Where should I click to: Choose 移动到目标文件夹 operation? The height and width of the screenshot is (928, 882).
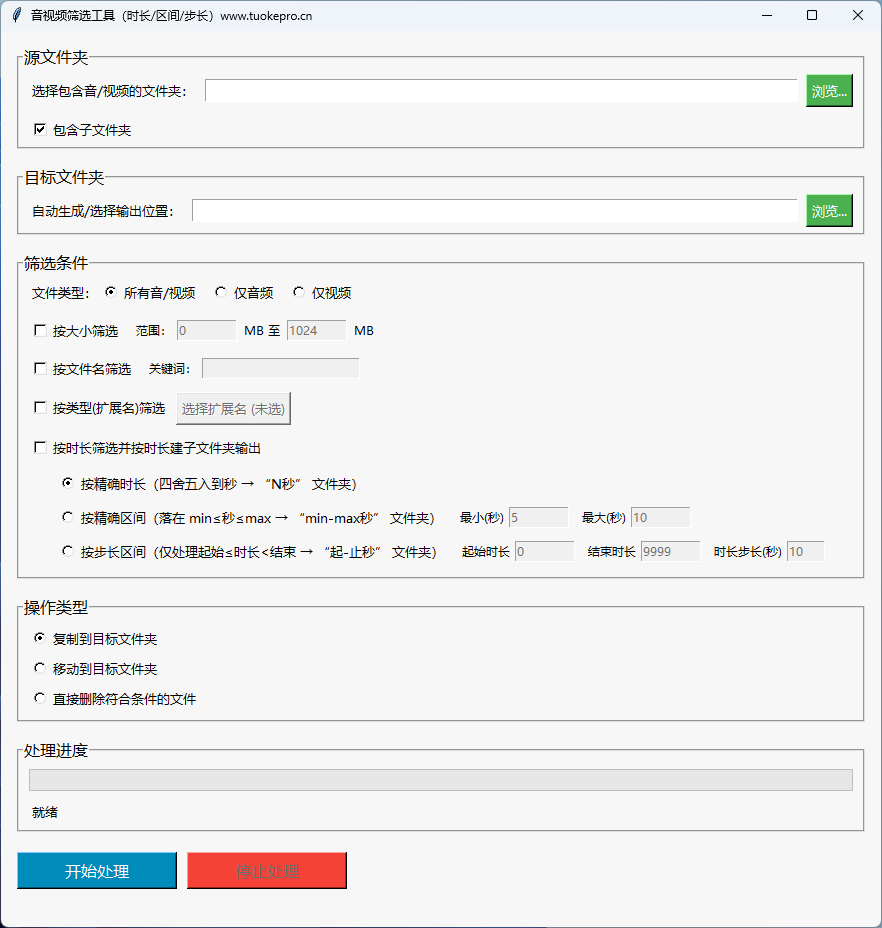(39, 668)
